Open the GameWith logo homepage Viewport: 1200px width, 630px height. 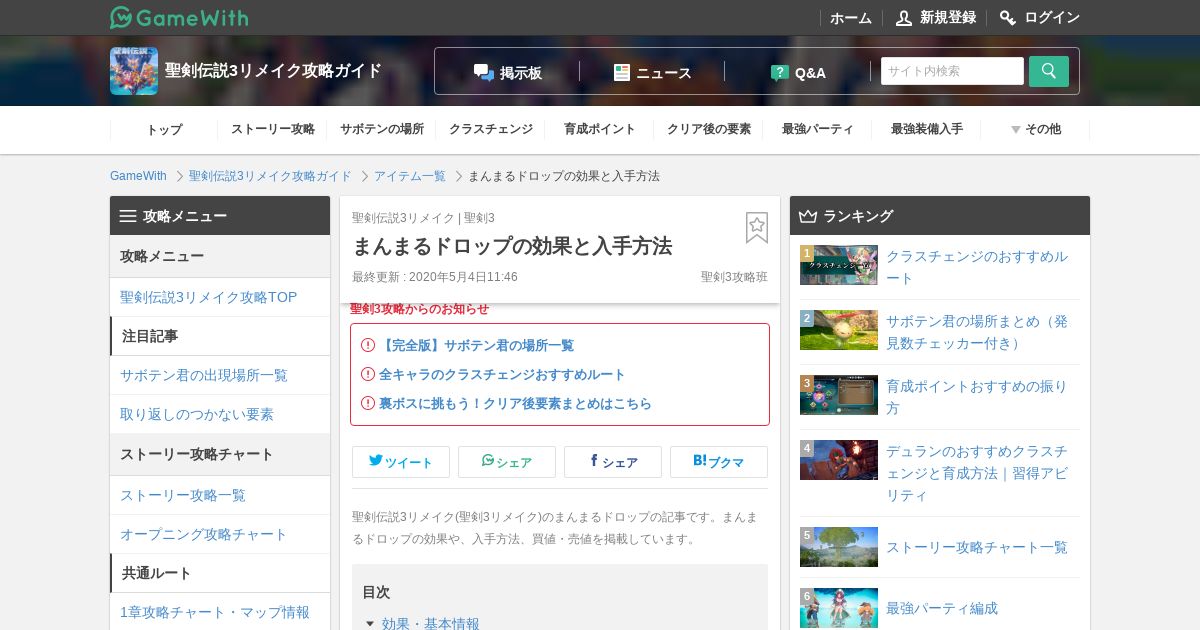tap(179, 17)
